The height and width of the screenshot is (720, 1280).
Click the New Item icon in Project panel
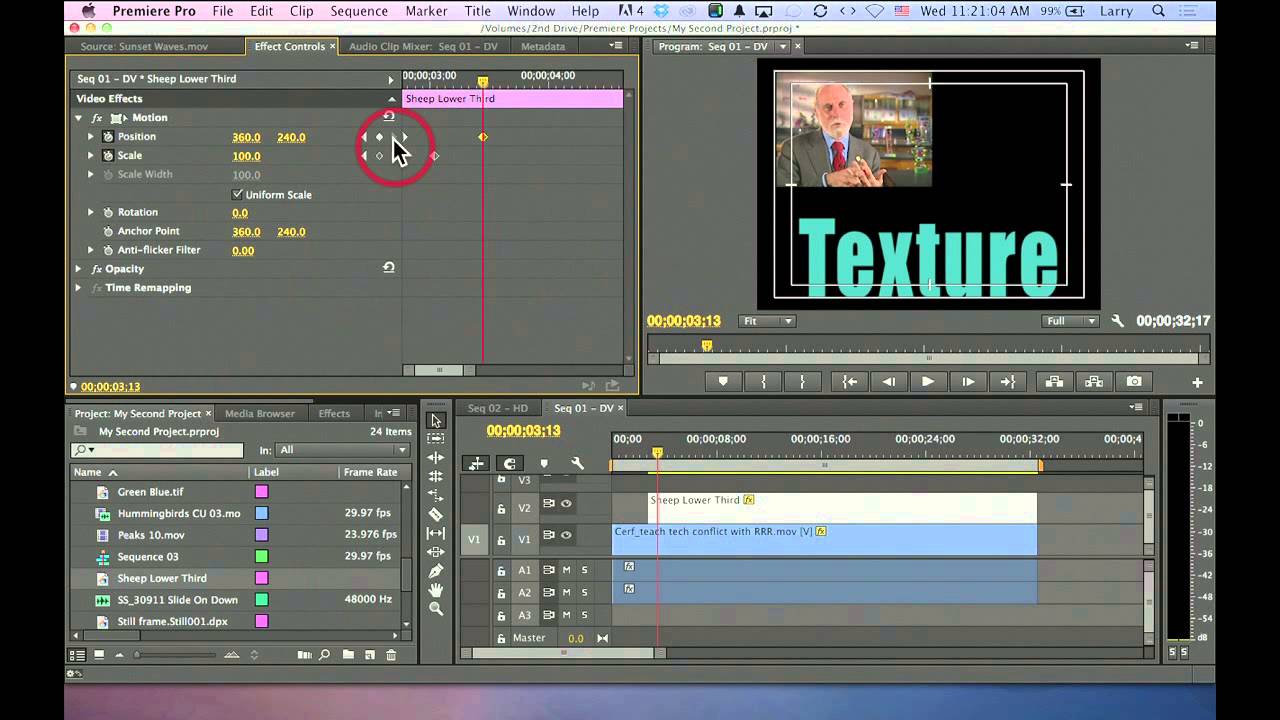tap(369, 655)
